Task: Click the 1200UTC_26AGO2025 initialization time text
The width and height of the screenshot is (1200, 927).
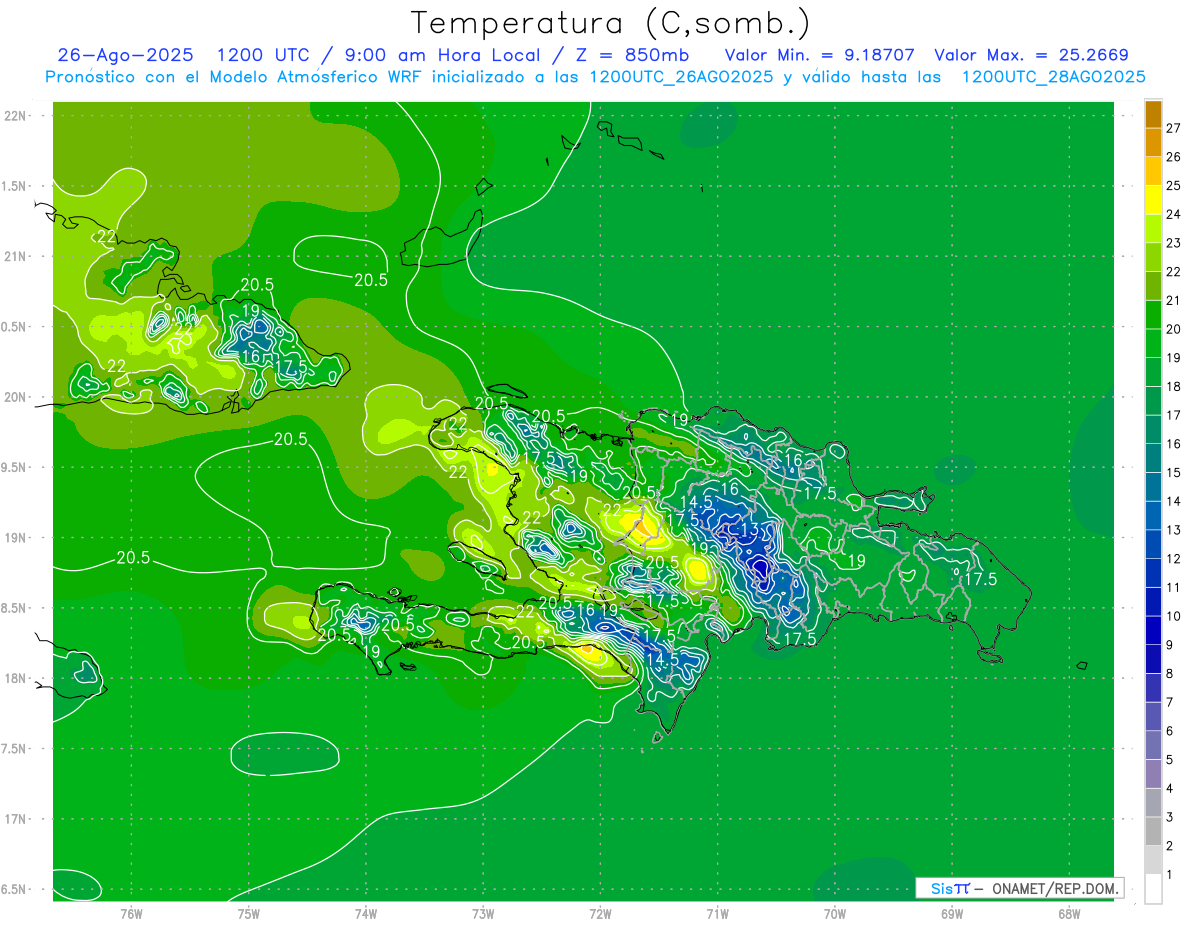Action: click(681, 77)
